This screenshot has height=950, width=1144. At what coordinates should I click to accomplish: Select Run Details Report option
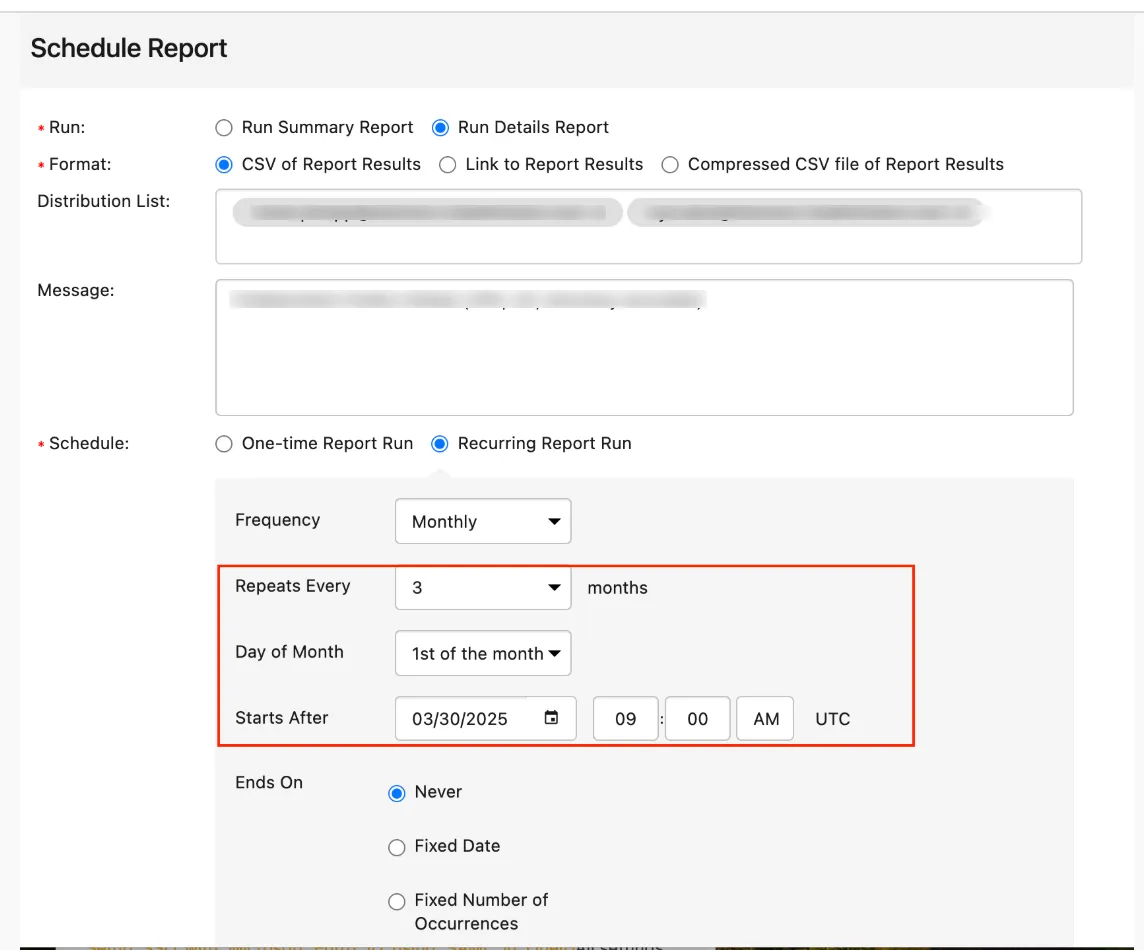point(440,128)
